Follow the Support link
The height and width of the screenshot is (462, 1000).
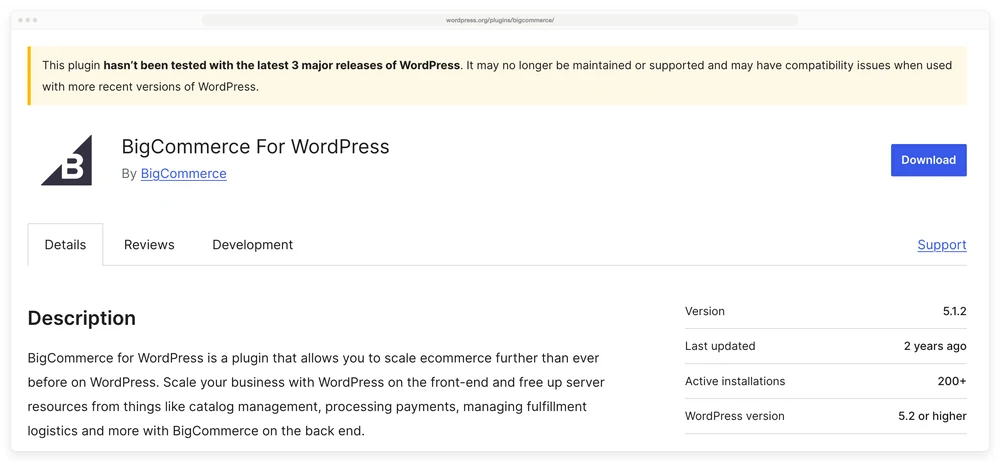click(942, 244)
